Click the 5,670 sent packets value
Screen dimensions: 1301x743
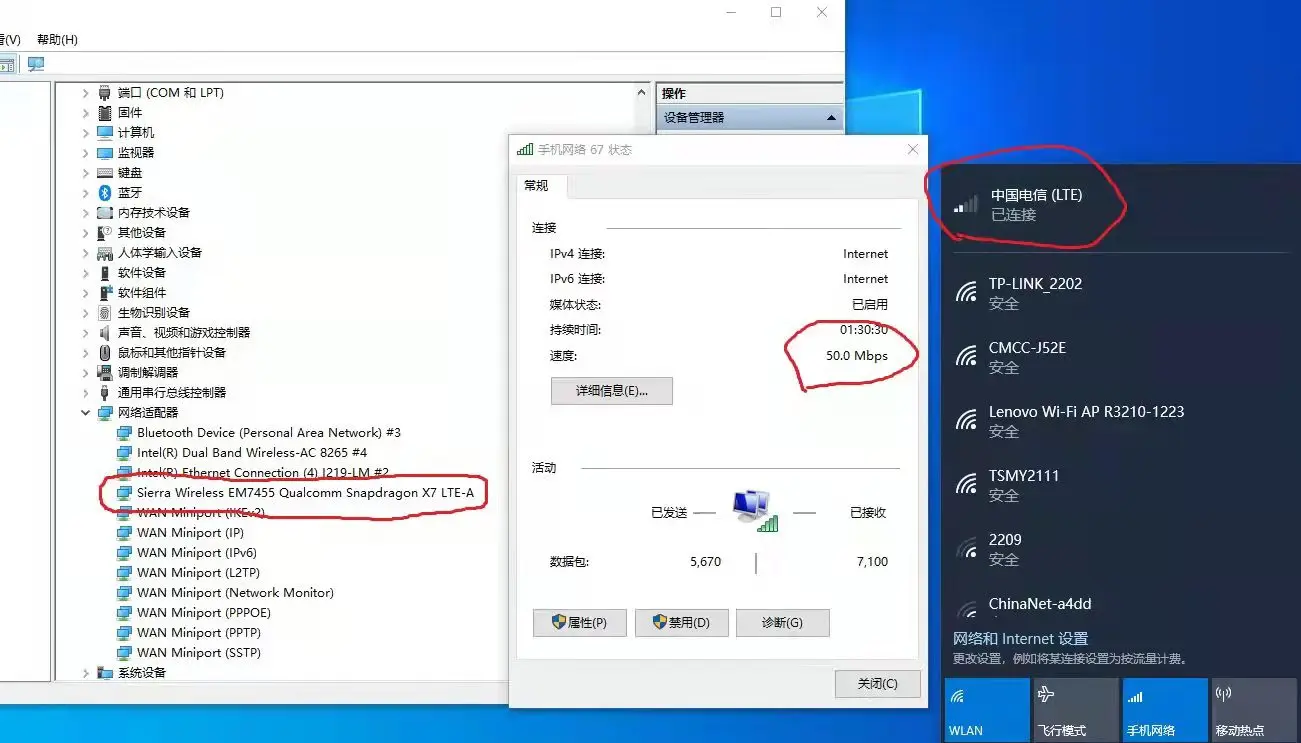[705, 562]
